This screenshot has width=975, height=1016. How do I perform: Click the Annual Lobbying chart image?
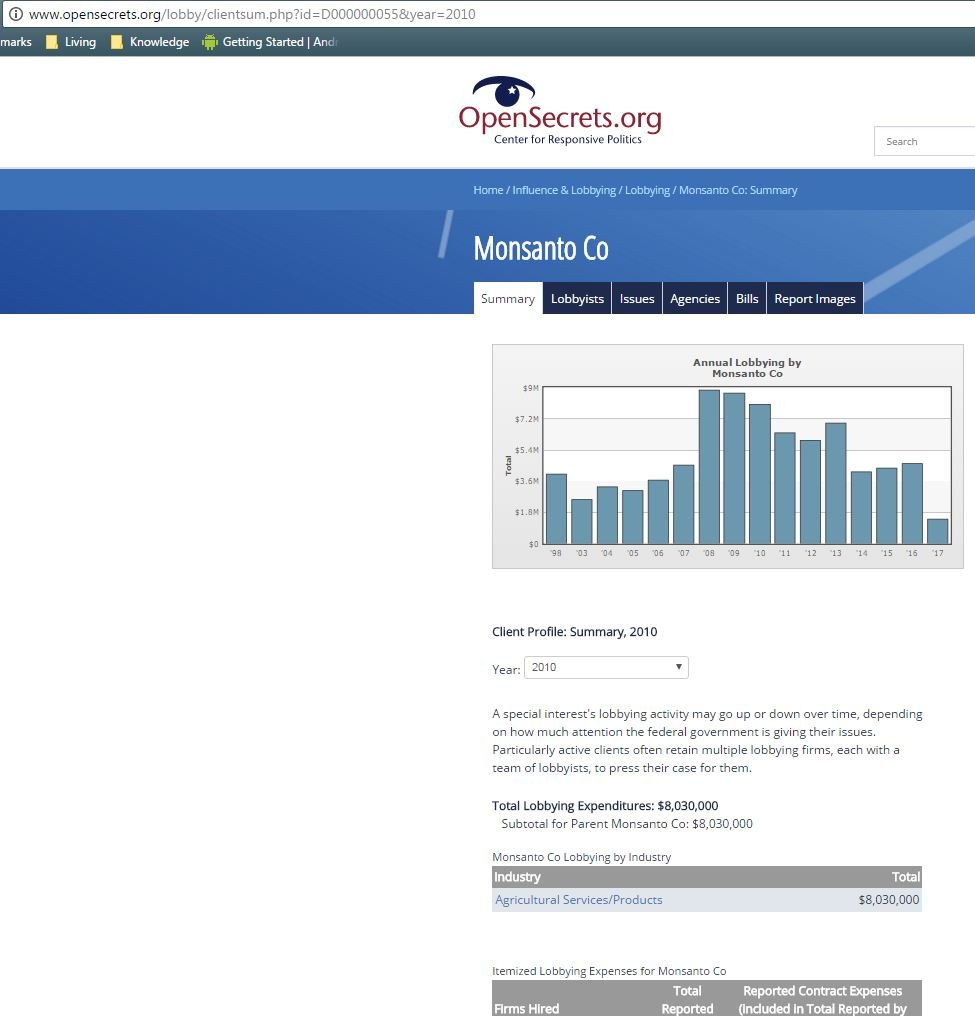(x=728, y=456)
